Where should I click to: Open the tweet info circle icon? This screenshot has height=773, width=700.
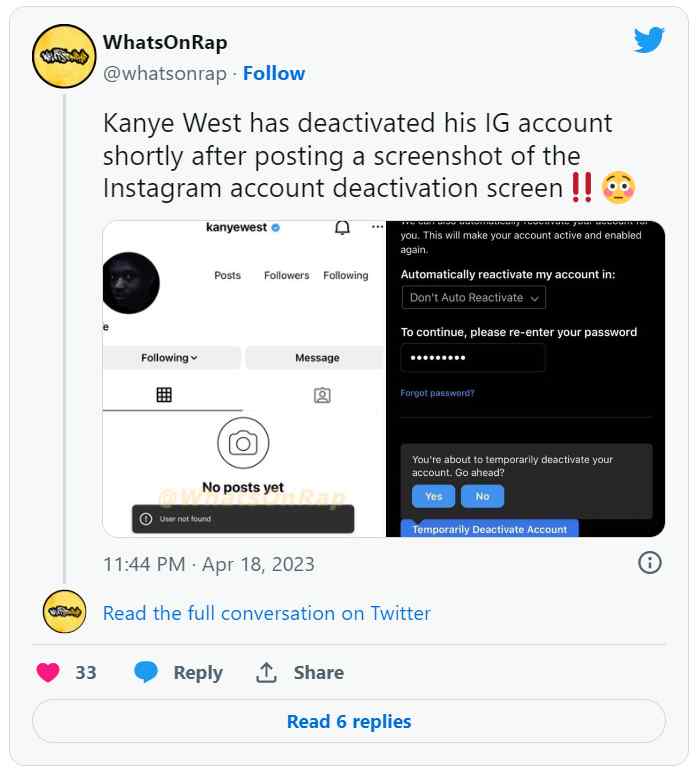point(650,562)
